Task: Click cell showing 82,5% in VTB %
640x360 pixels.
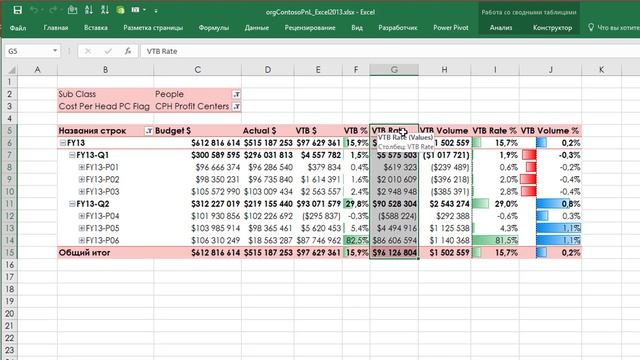Action: 356,240
